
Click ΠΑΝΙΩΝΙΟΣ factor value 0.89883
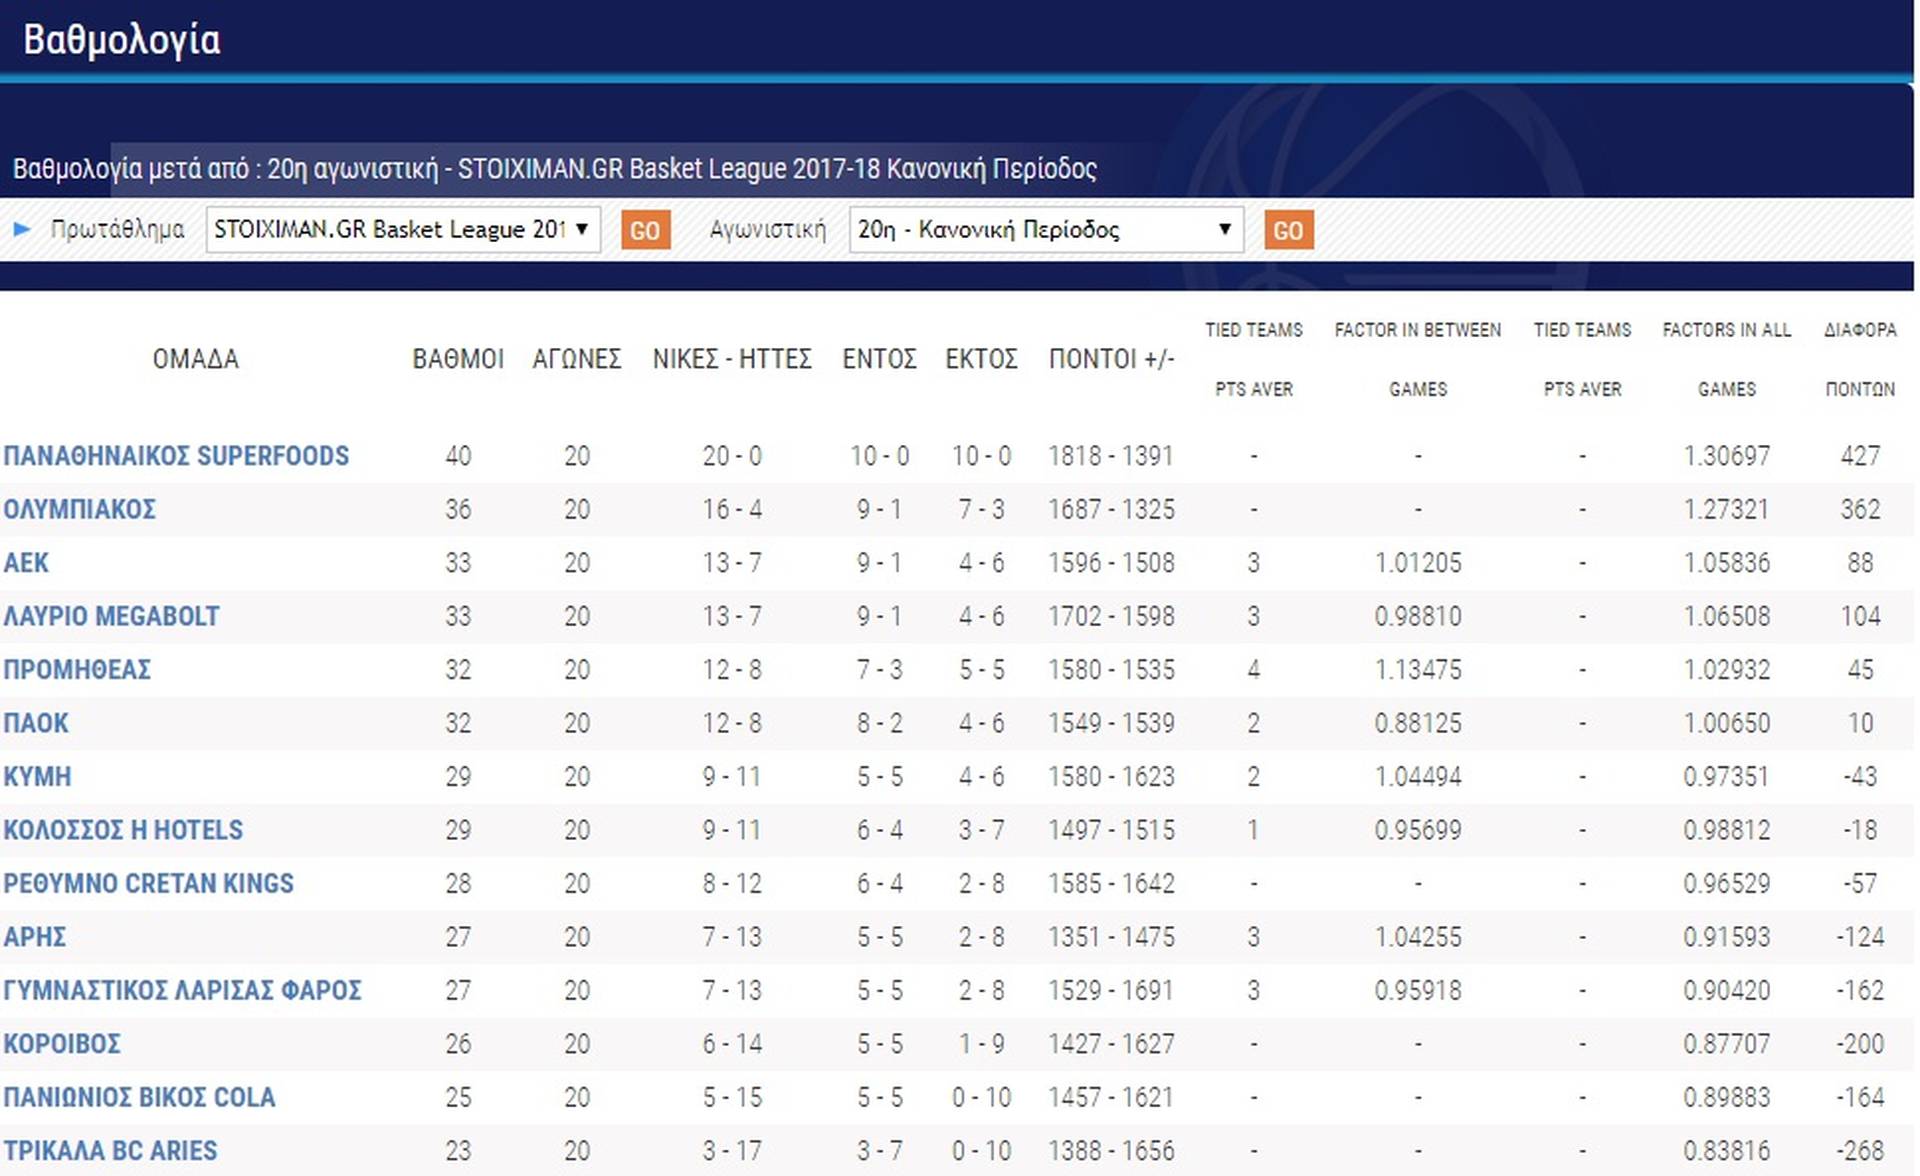coord(1727,1097)
